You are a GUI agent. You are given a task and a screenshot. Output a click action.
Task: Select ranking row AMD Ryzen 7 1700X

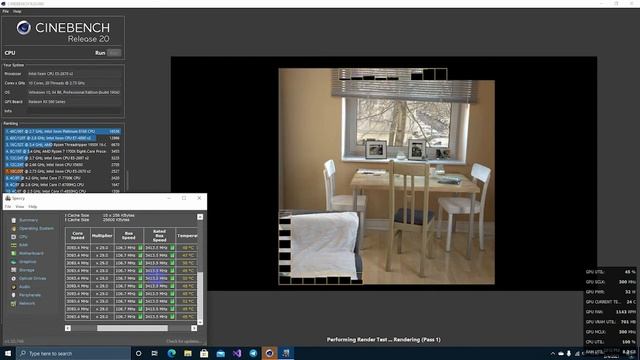tap(63, 151)
